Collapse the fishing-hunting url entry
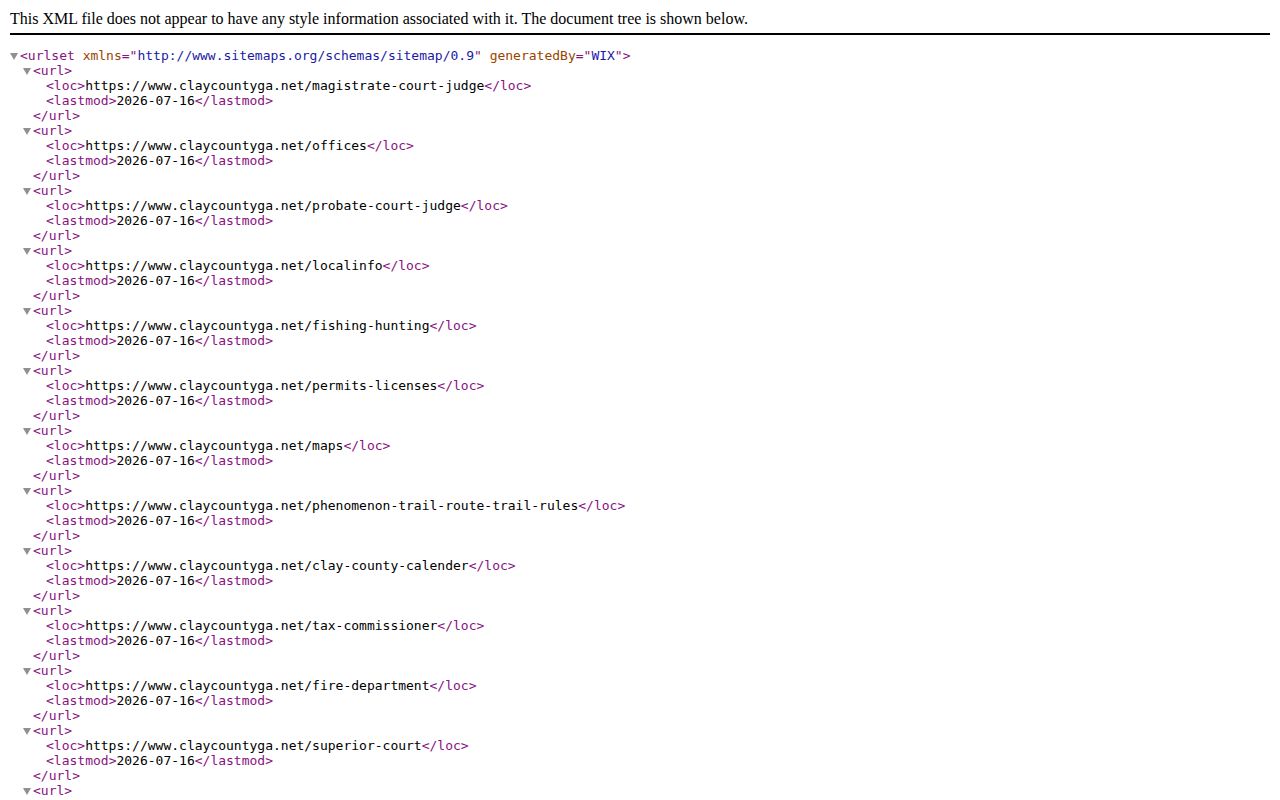1280x800 pixels. (27, 311)
